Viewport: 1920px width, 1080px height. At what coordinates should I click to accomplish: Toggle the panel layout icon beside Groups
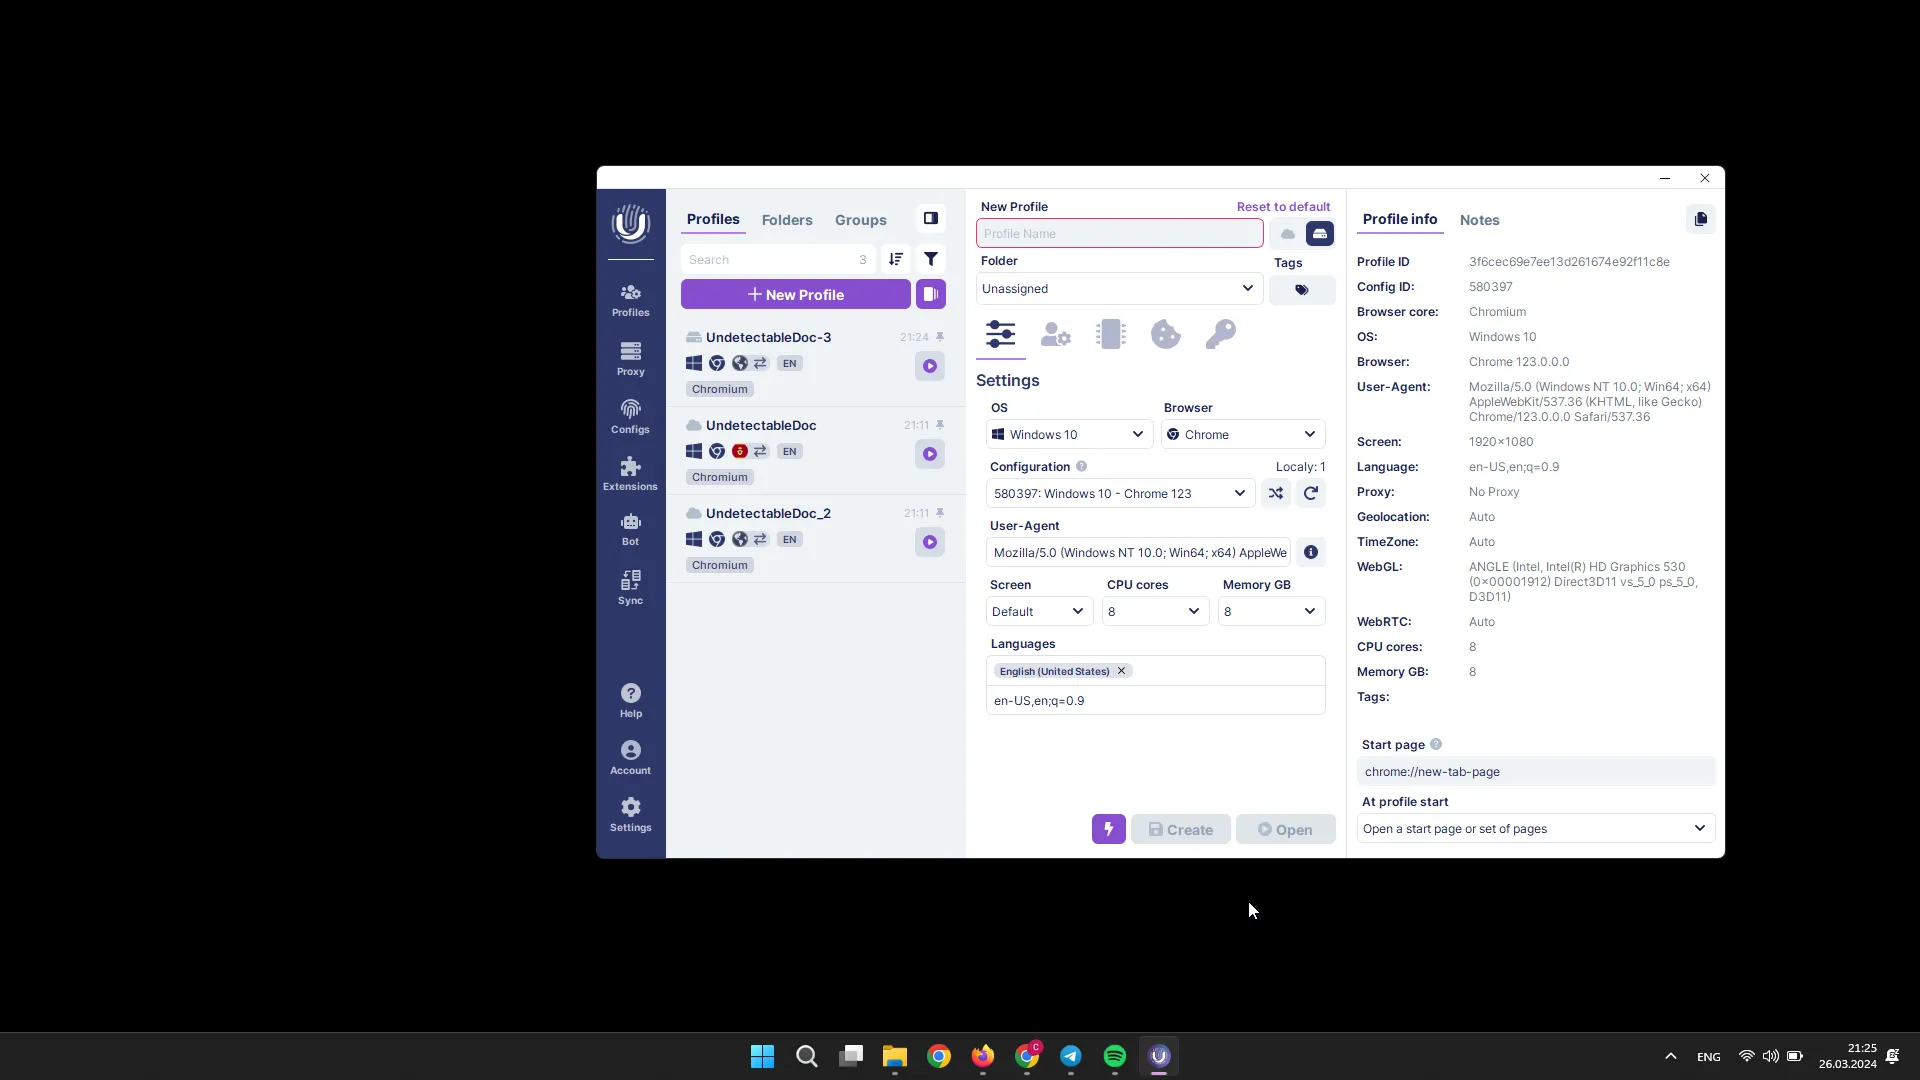931,218
